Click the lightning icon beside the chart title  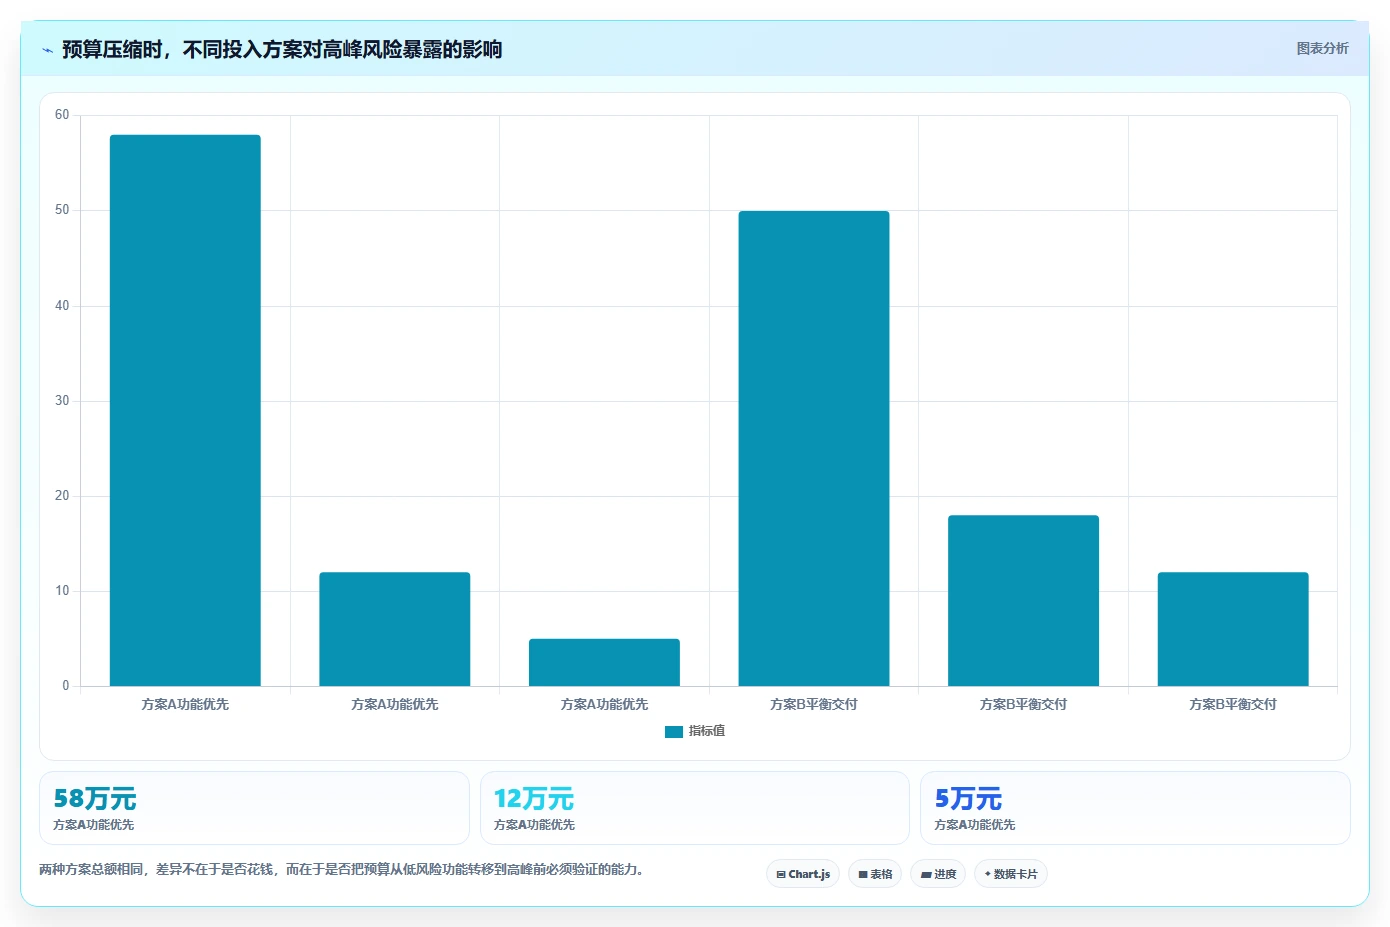click(47, 50)
